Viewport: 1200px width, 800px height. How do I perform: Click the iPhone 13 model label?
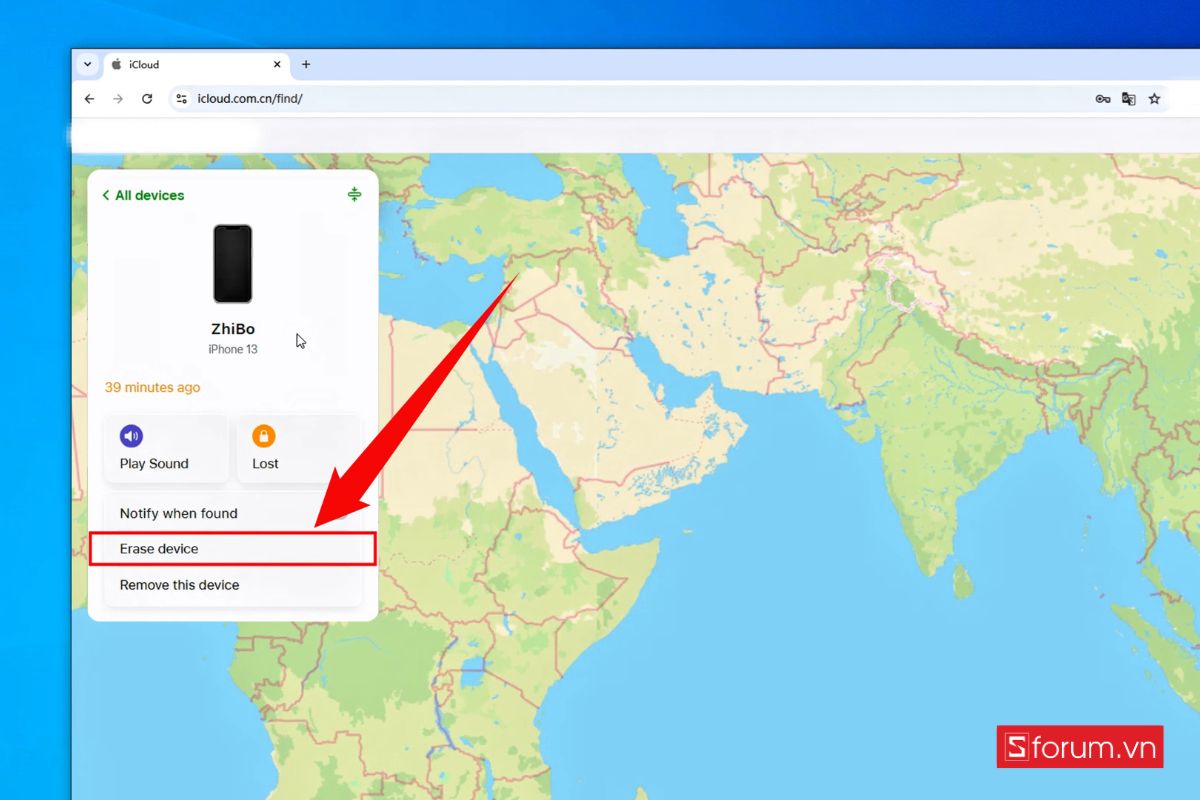pos(233,349)
